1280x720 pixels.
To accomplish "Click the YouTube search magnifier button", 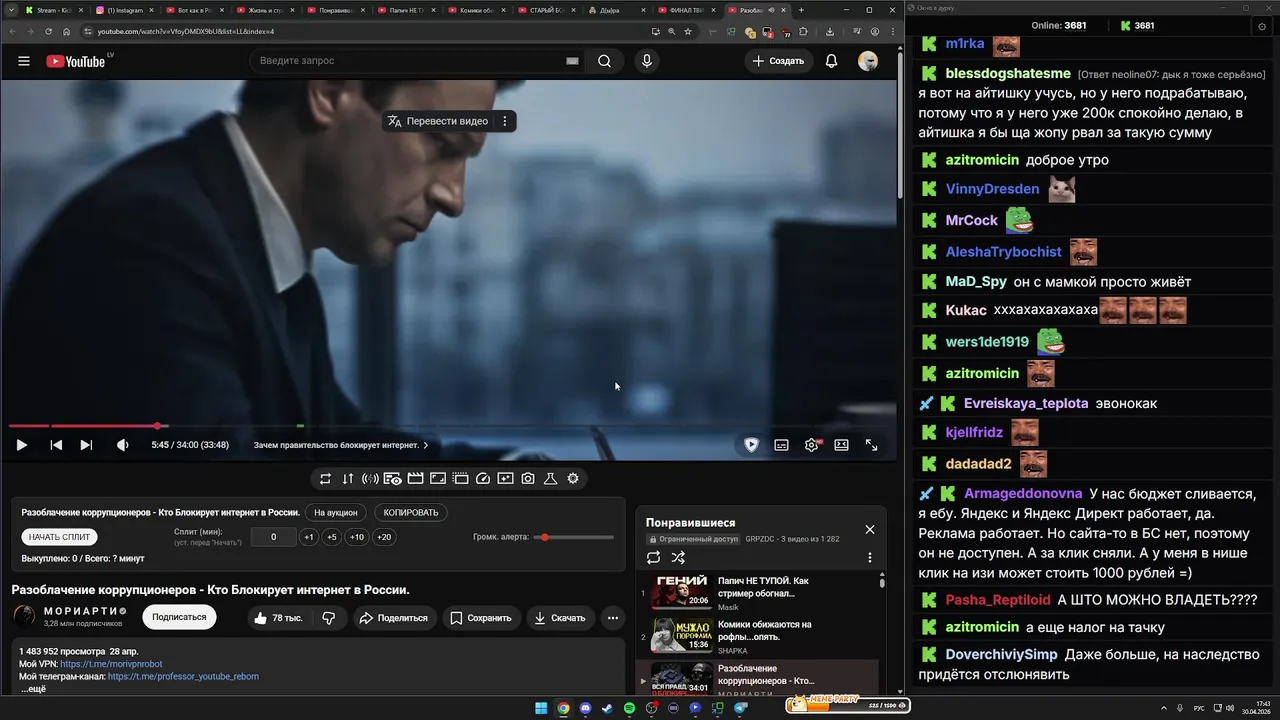I will (605, 61).
